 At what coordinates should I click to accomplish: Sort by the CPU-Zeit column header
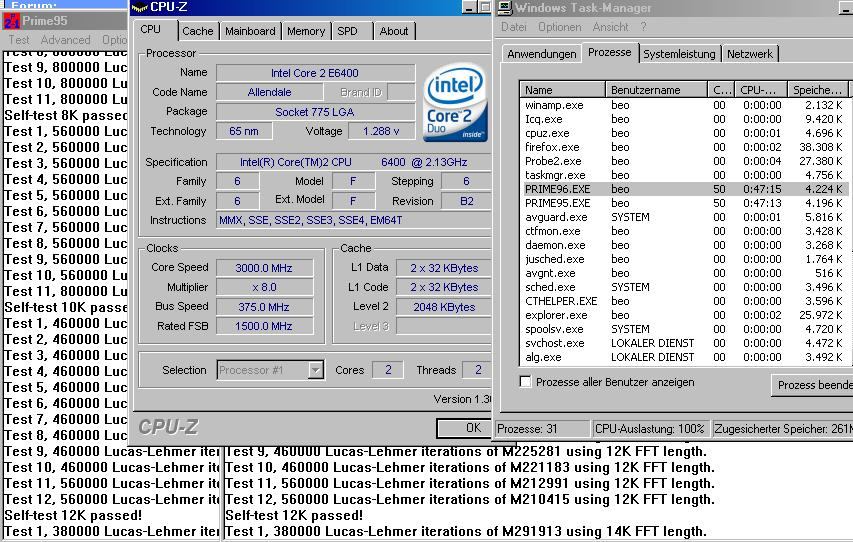tap(762, 90)
